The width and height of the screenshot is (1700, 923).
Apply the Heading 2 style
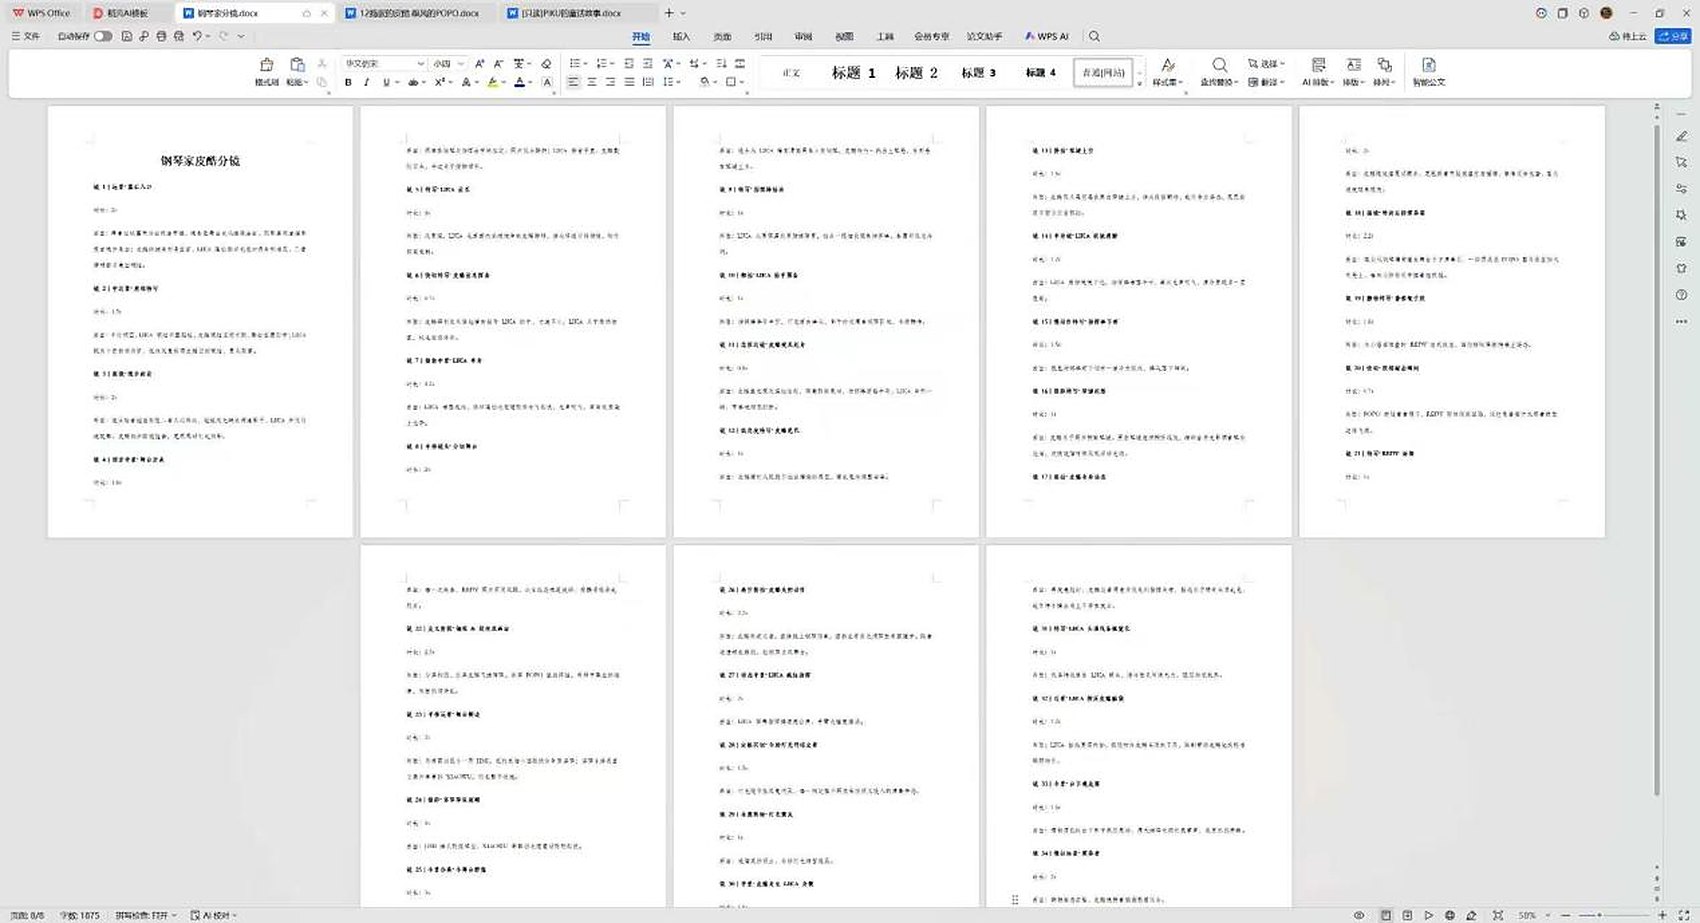tap(916, 72)
